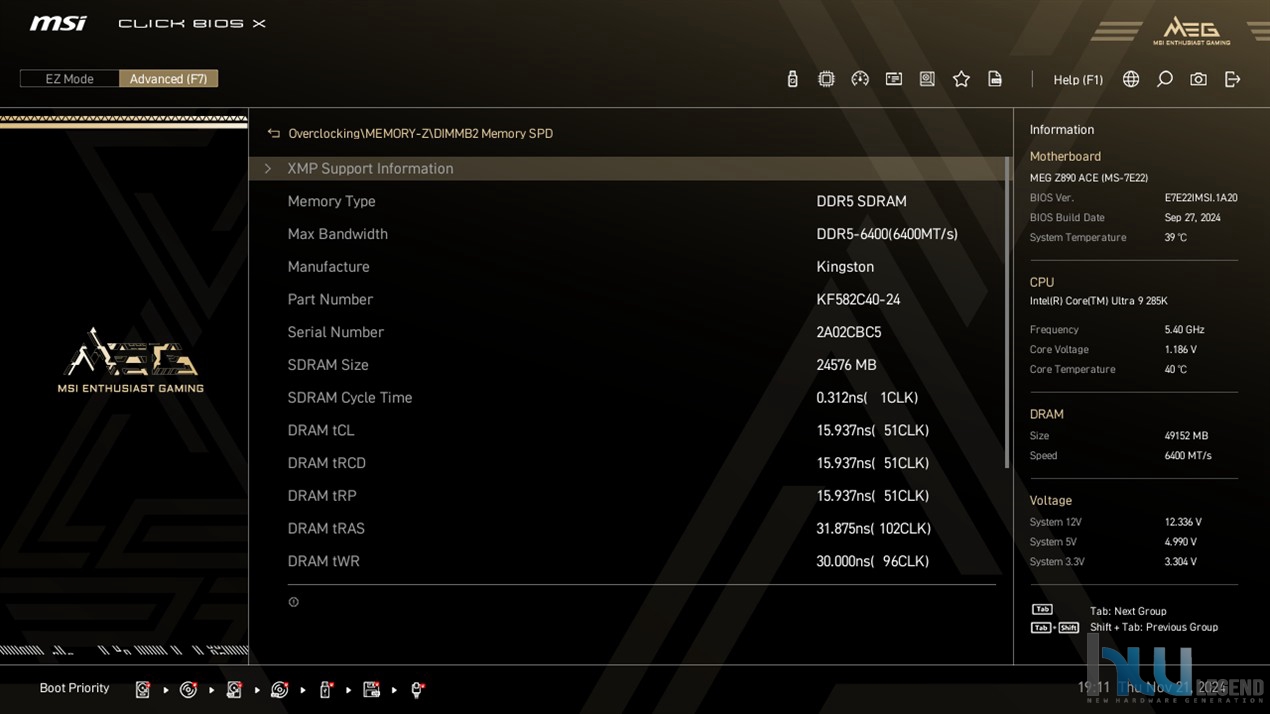Click tRAS value 31.875ns( 102CLK)
The height and width of the screenshot is (714, 1270).
tap(873, 528)
